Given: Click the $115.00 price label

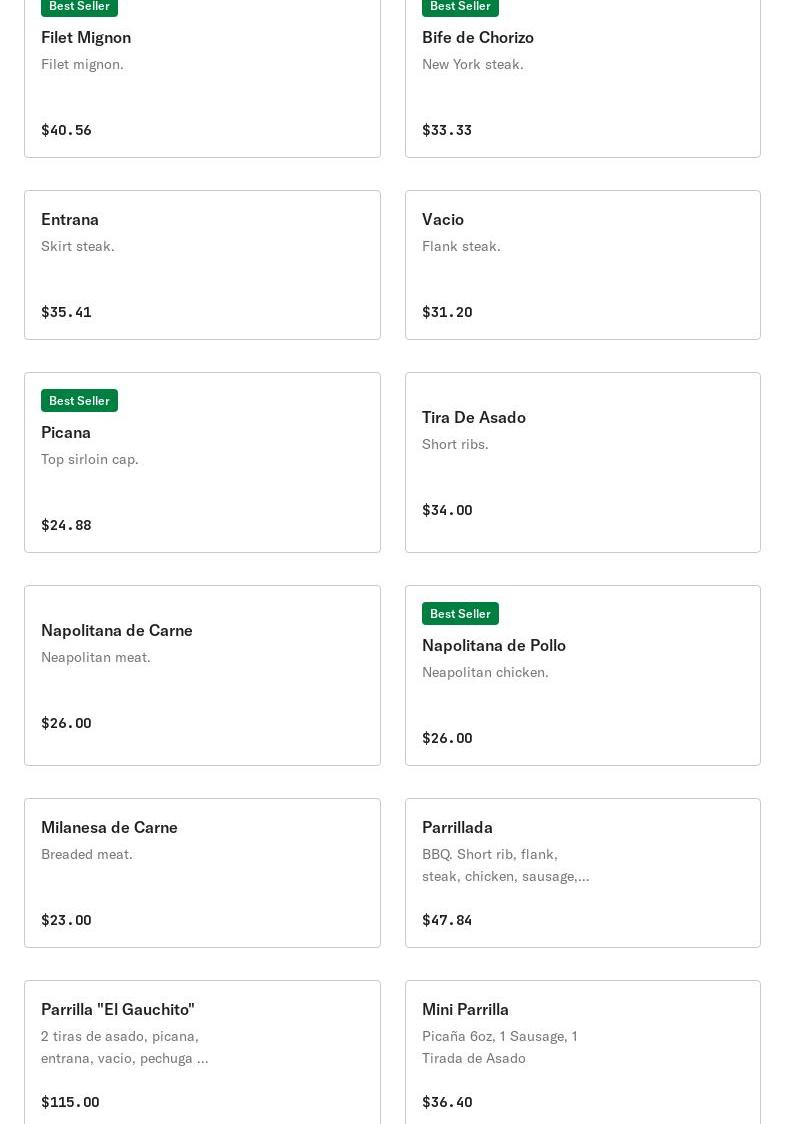Looking at the screenshot, I should click(70, 1102).
